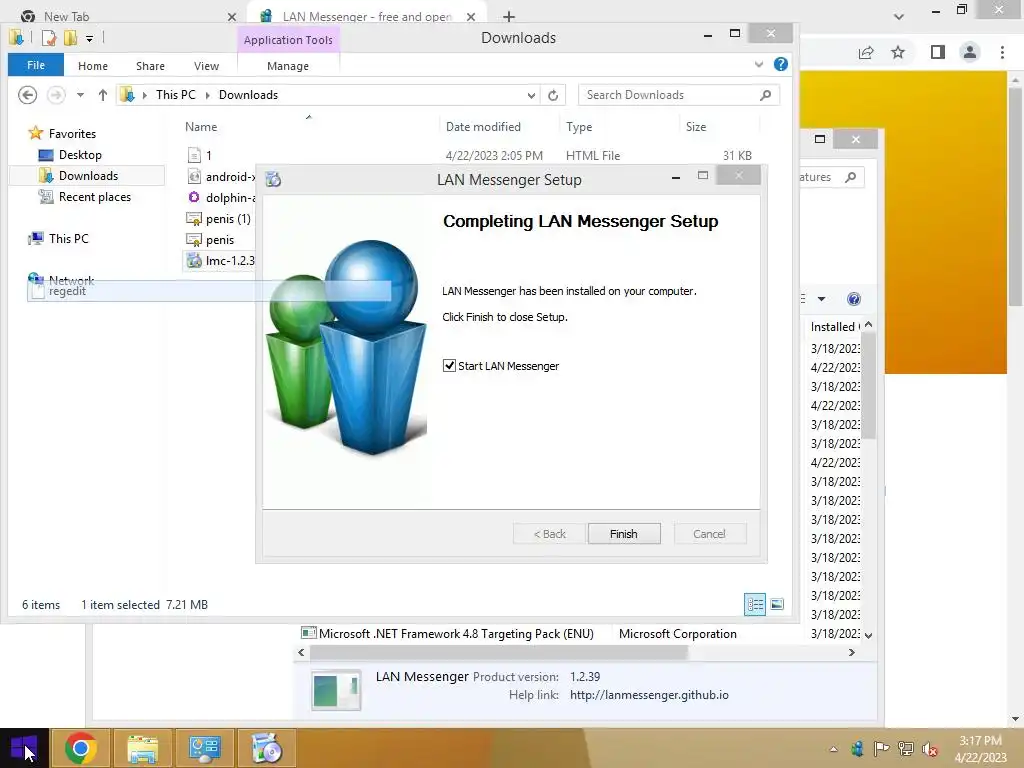Open the Chrome tab search dropdown
Screen dimensions: 1024x768
(899, 16)
